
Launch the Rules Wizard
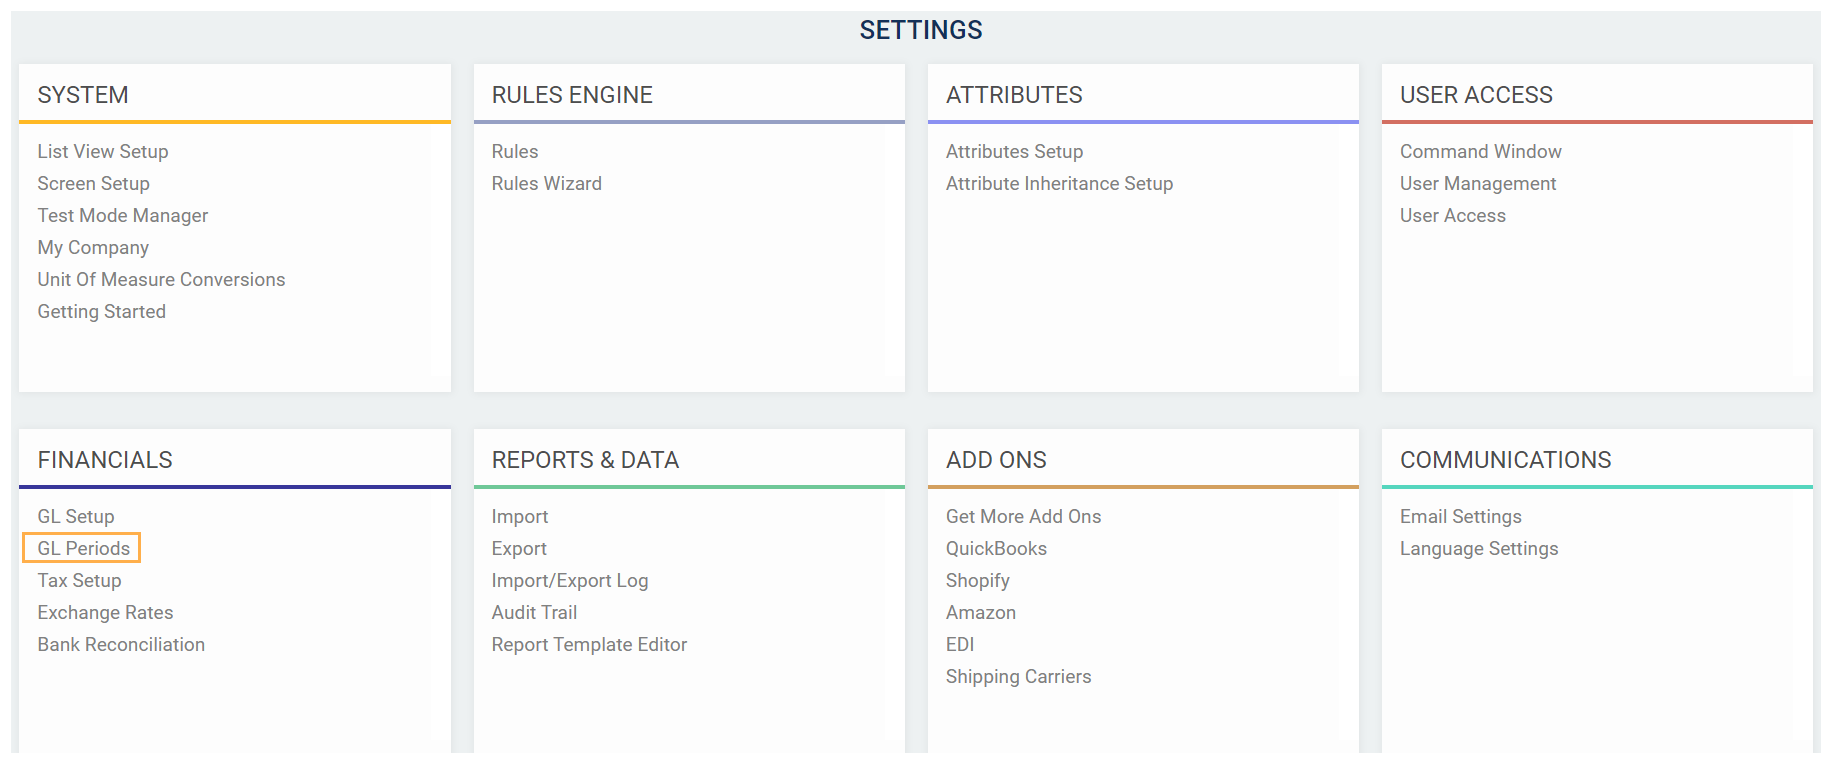pos(546,183)
